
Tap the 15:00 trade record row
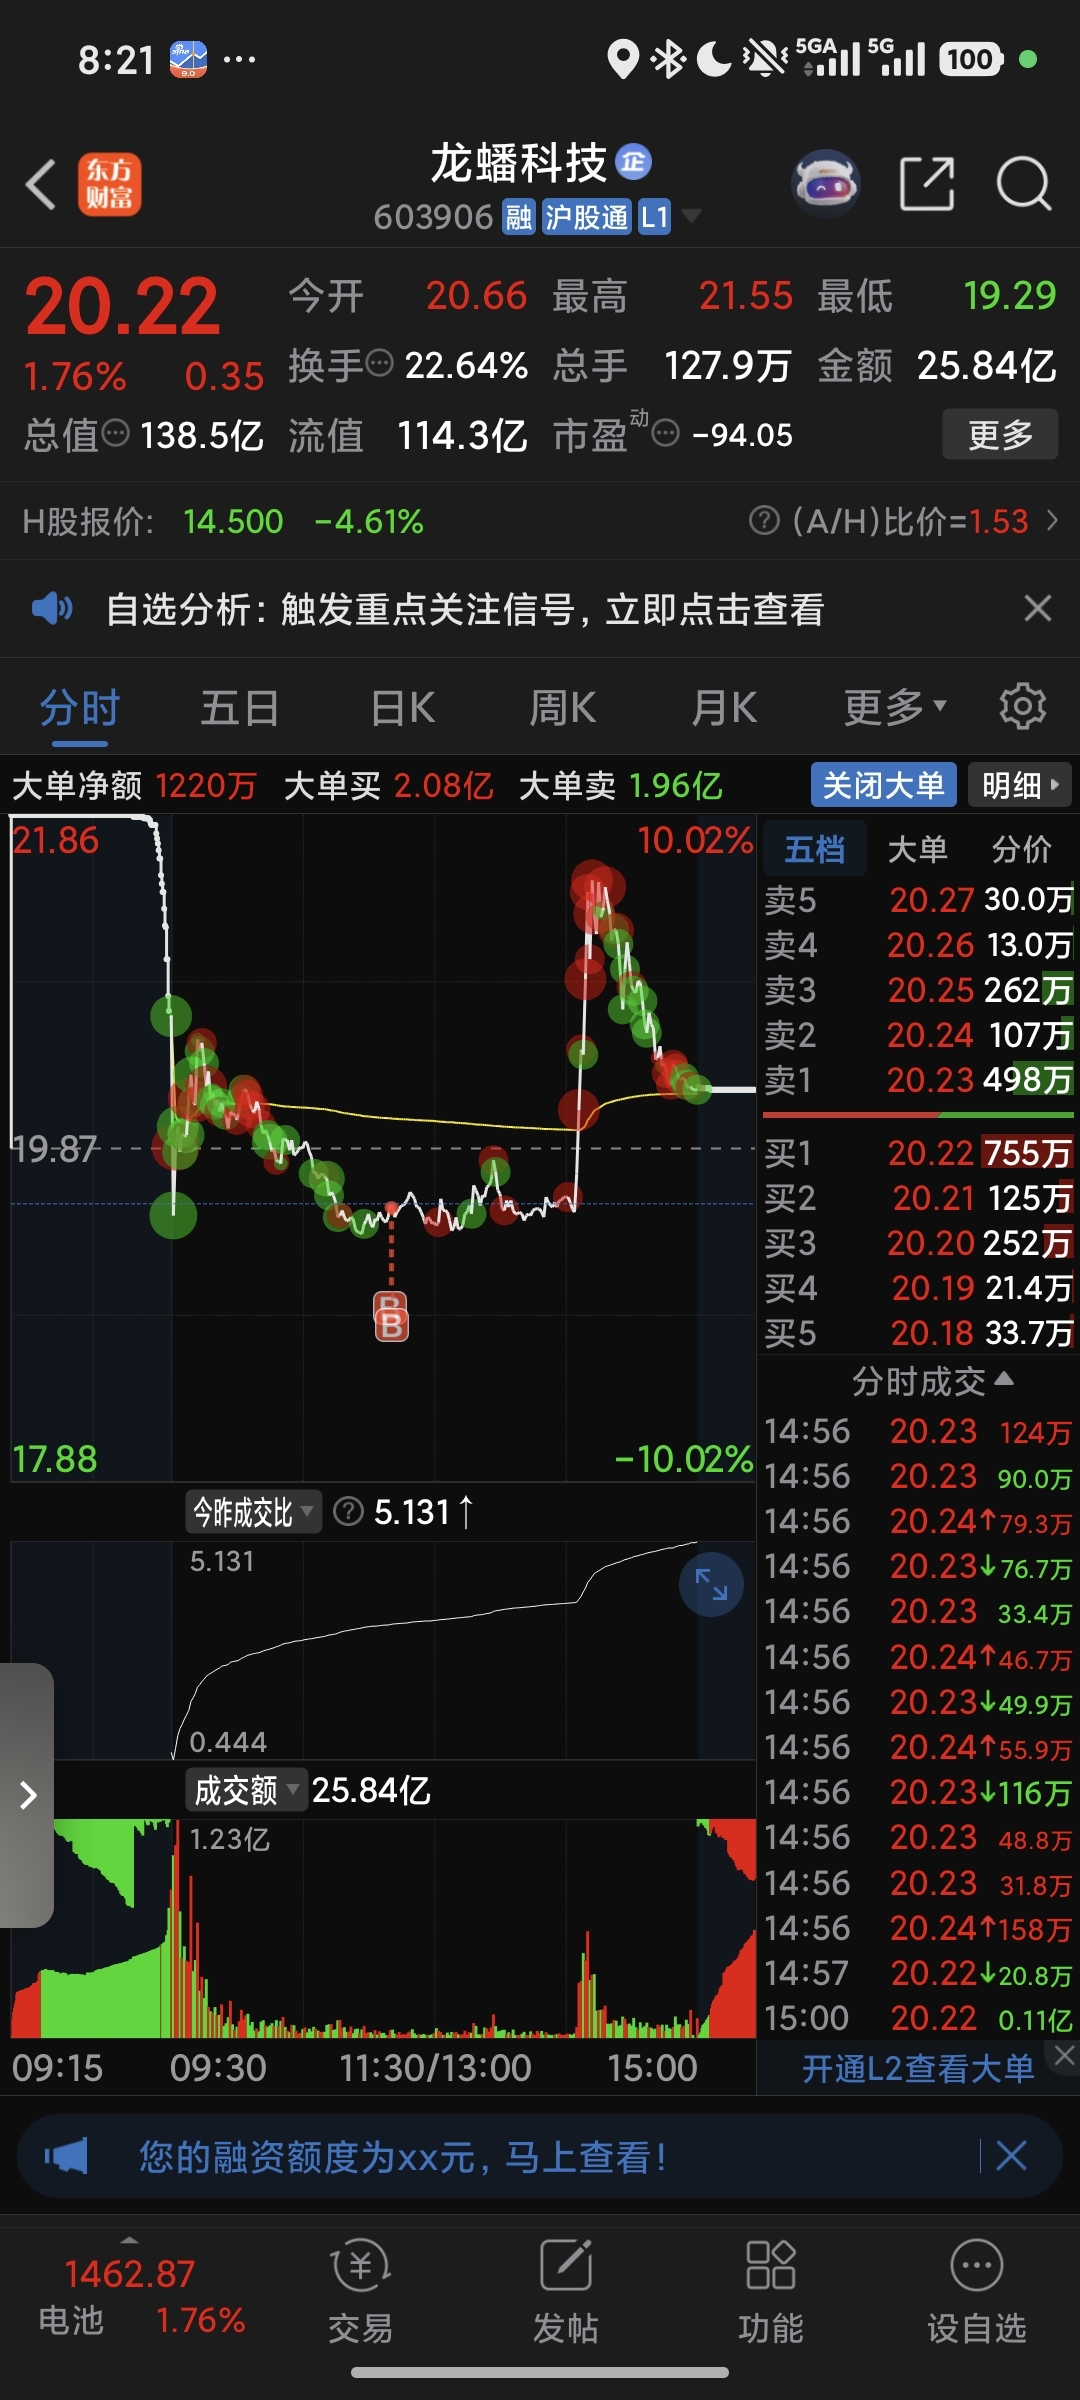coord(918,2018)
